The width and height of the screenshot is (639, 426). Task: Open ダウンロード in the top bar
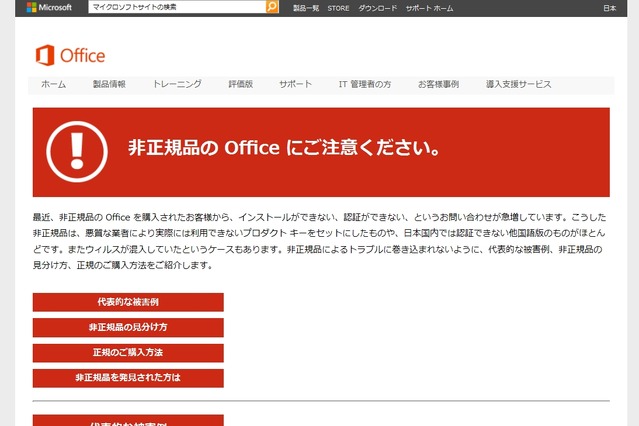click(x=377, y=8)
